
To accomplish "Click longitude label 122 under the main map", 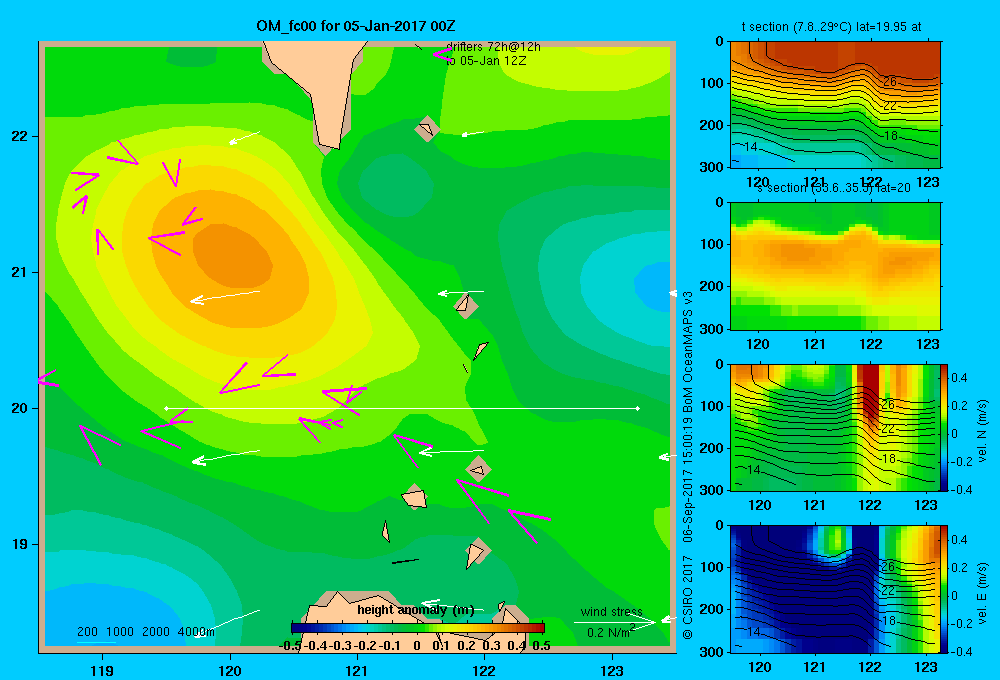I will (x=484, y=670).
